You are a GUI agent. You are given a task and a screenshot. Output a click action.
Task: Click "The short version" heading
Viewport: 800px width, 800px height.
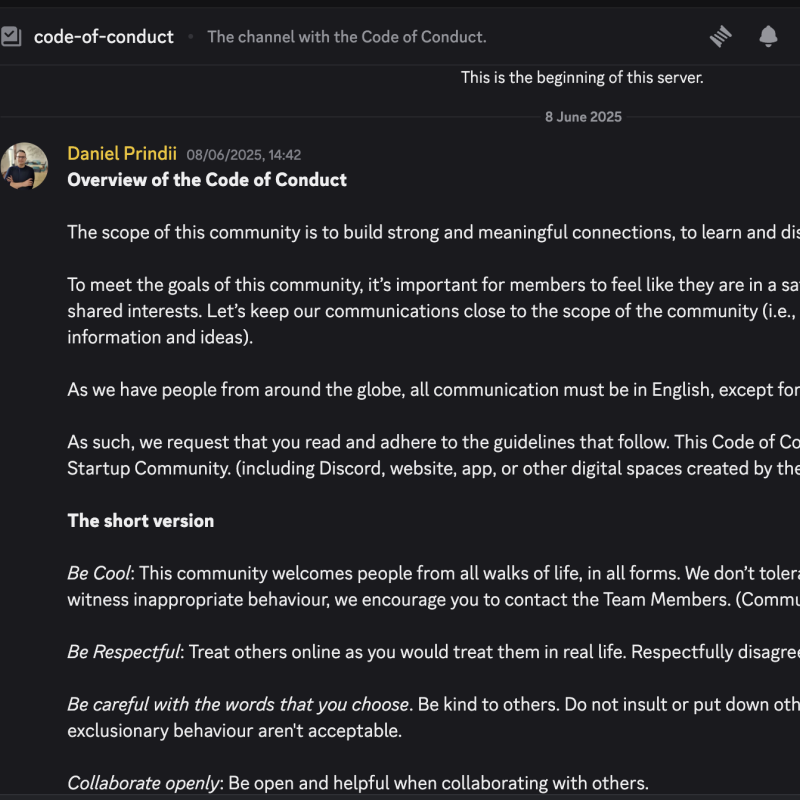pos(140,520)
